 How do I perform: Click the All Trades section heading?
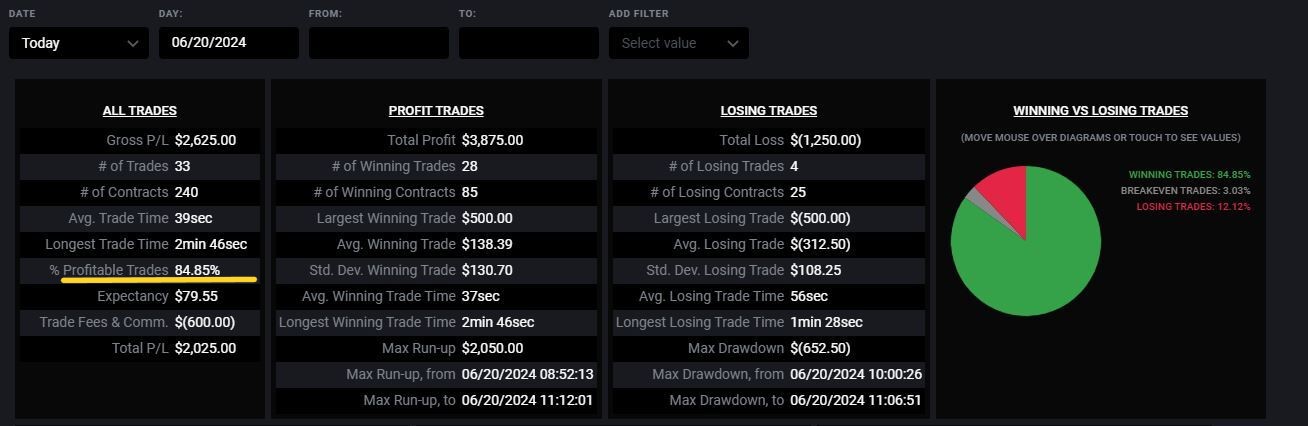point(139,111)
